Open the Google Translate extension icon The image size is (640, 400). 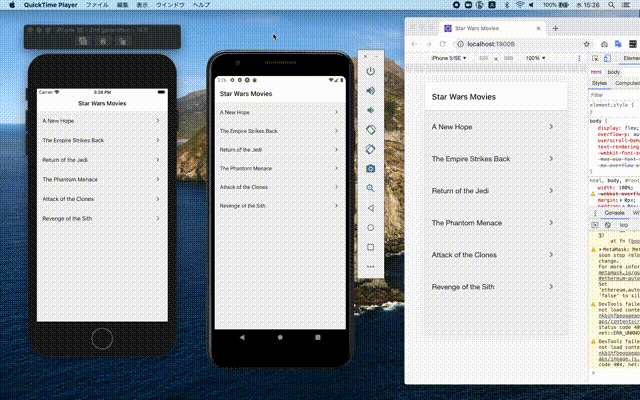click(618, 44)
